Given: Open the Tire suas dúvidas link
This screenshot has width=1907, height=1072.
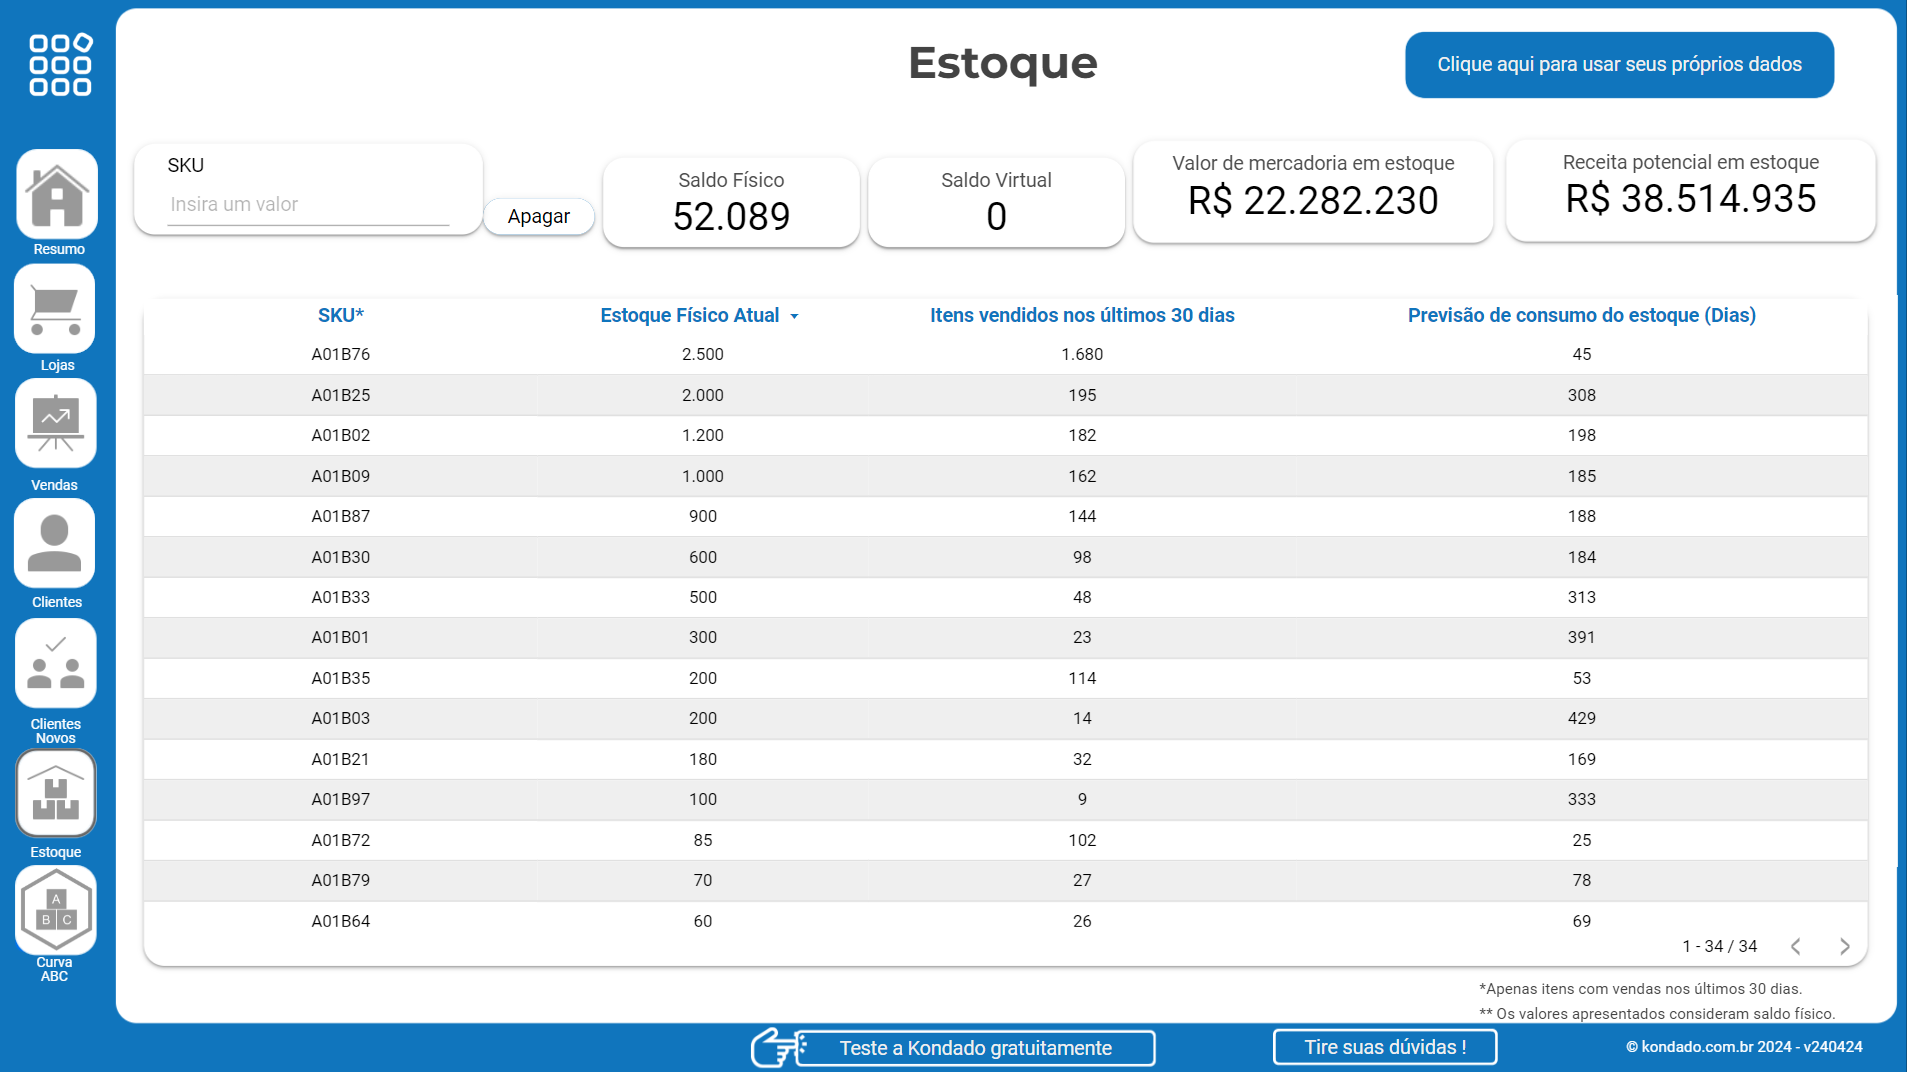Looking at the screenshot, I should [x=1384, y=1047].
